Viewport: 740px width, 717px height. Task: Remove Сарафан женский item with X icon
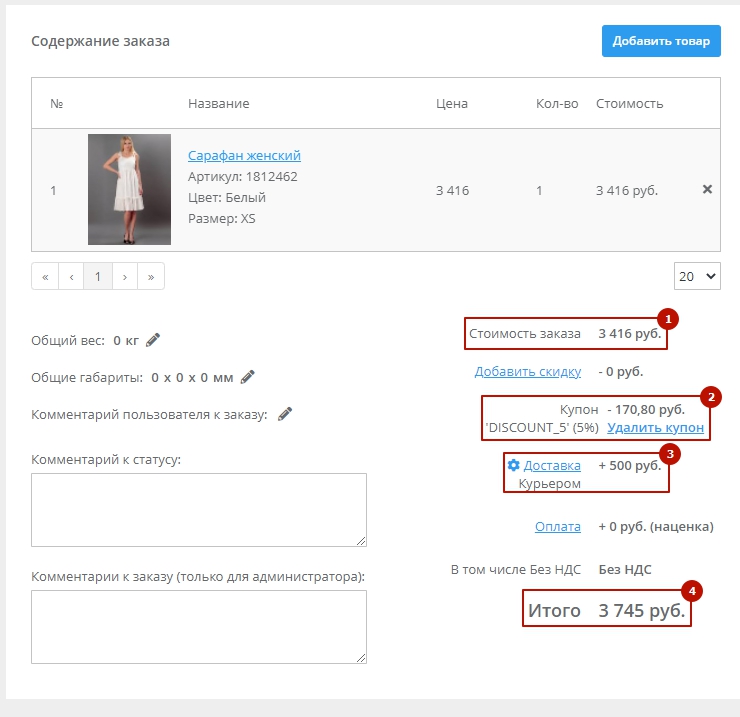pos(707,189)
